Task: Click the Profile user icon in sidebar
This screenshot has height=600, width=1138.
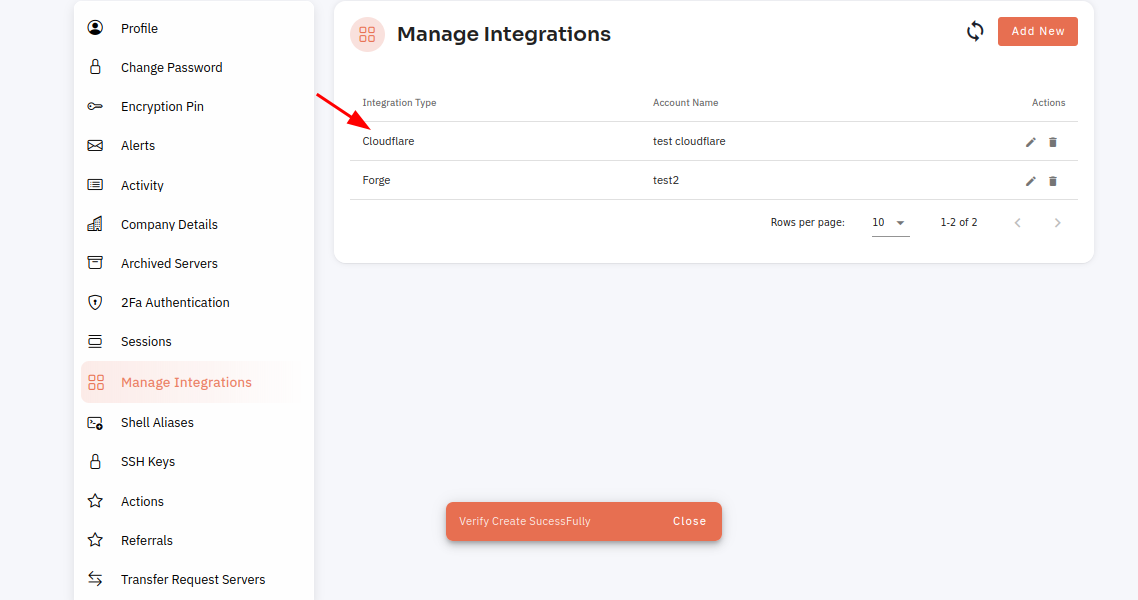Action: pyautogui.click(x=95, y=28)
